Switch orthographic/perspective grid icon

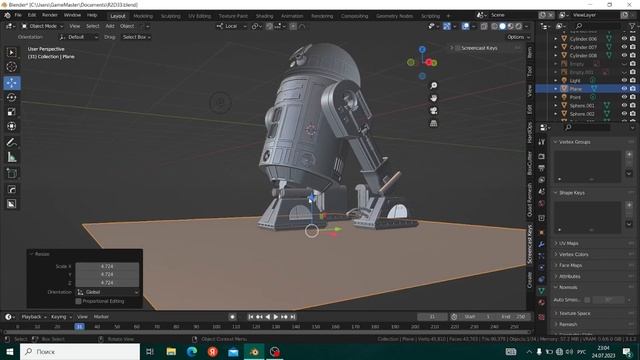(x=433, y=123)
